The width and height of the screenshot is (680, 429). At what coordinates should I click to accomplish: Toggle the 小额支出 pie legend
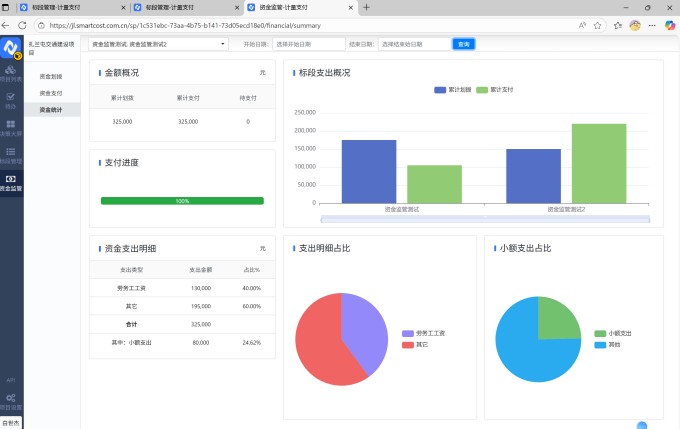coord(614,333)
